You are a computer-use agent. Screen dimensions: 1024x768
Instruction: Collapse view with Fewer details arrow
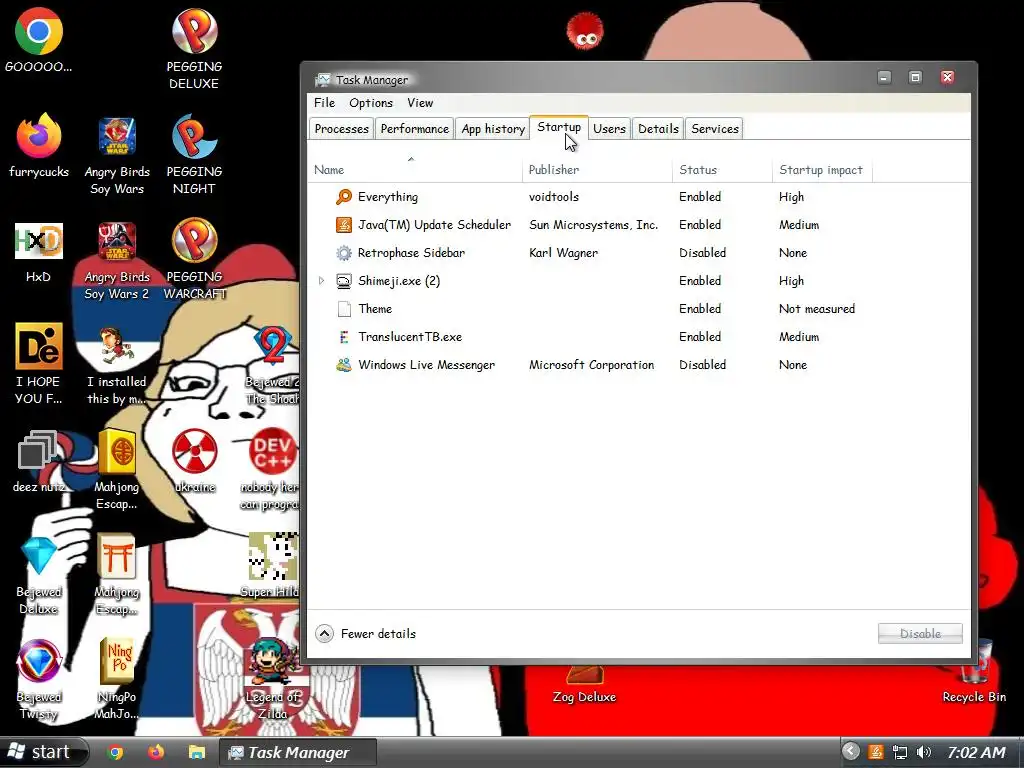(325, 633)
